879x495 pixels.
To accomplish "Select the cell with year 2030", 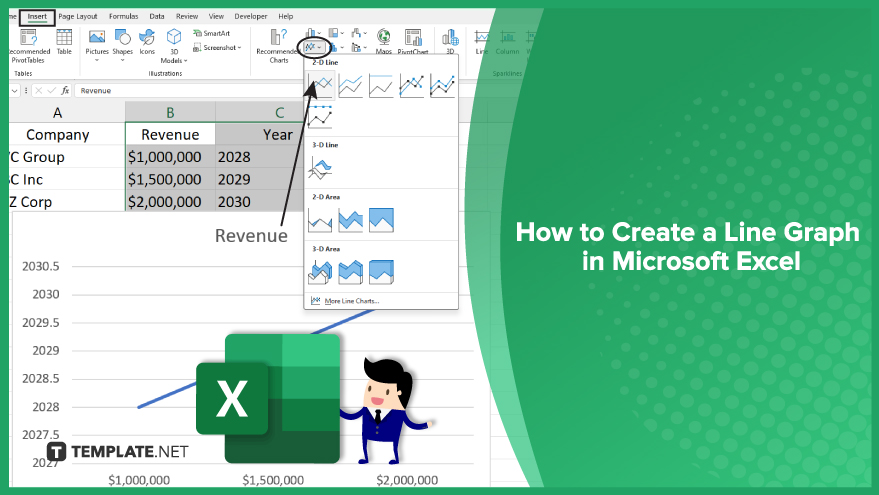I will point(260,202).
